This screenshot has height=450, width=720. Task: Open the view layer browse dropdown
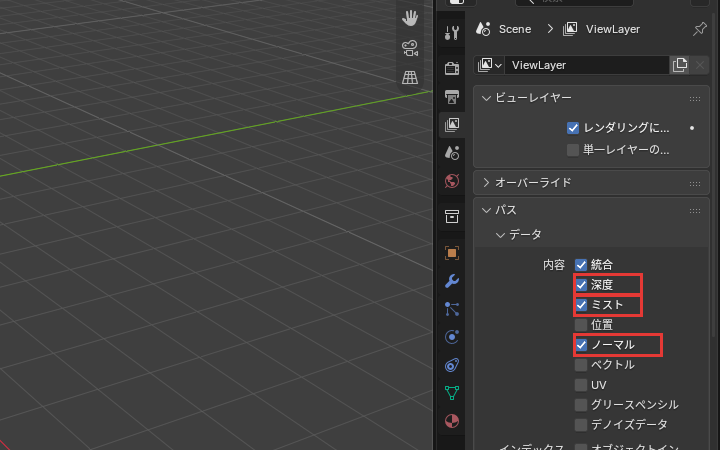coord(489,65)
